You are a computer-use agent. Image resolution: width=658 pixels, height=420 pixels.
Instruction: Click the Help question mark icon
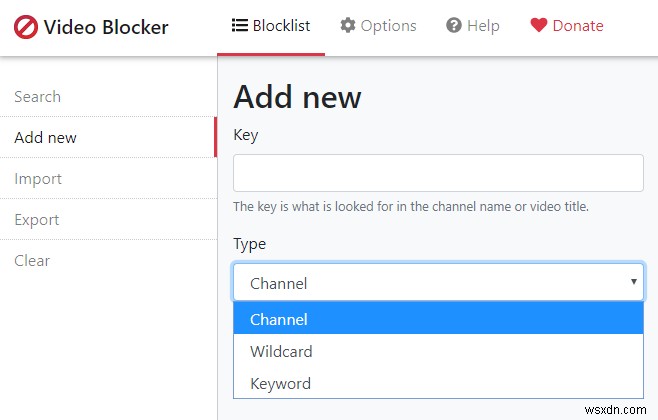tap(454, 25)
